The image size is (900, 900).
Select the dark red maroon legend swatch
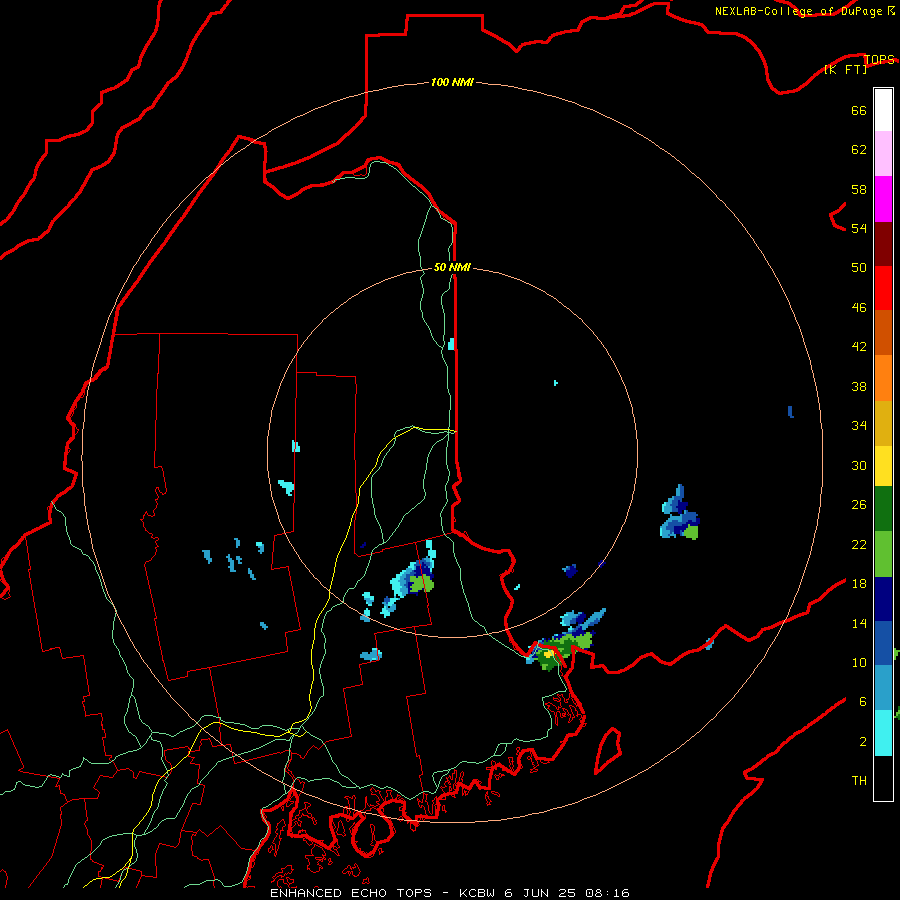pos(883,245)
